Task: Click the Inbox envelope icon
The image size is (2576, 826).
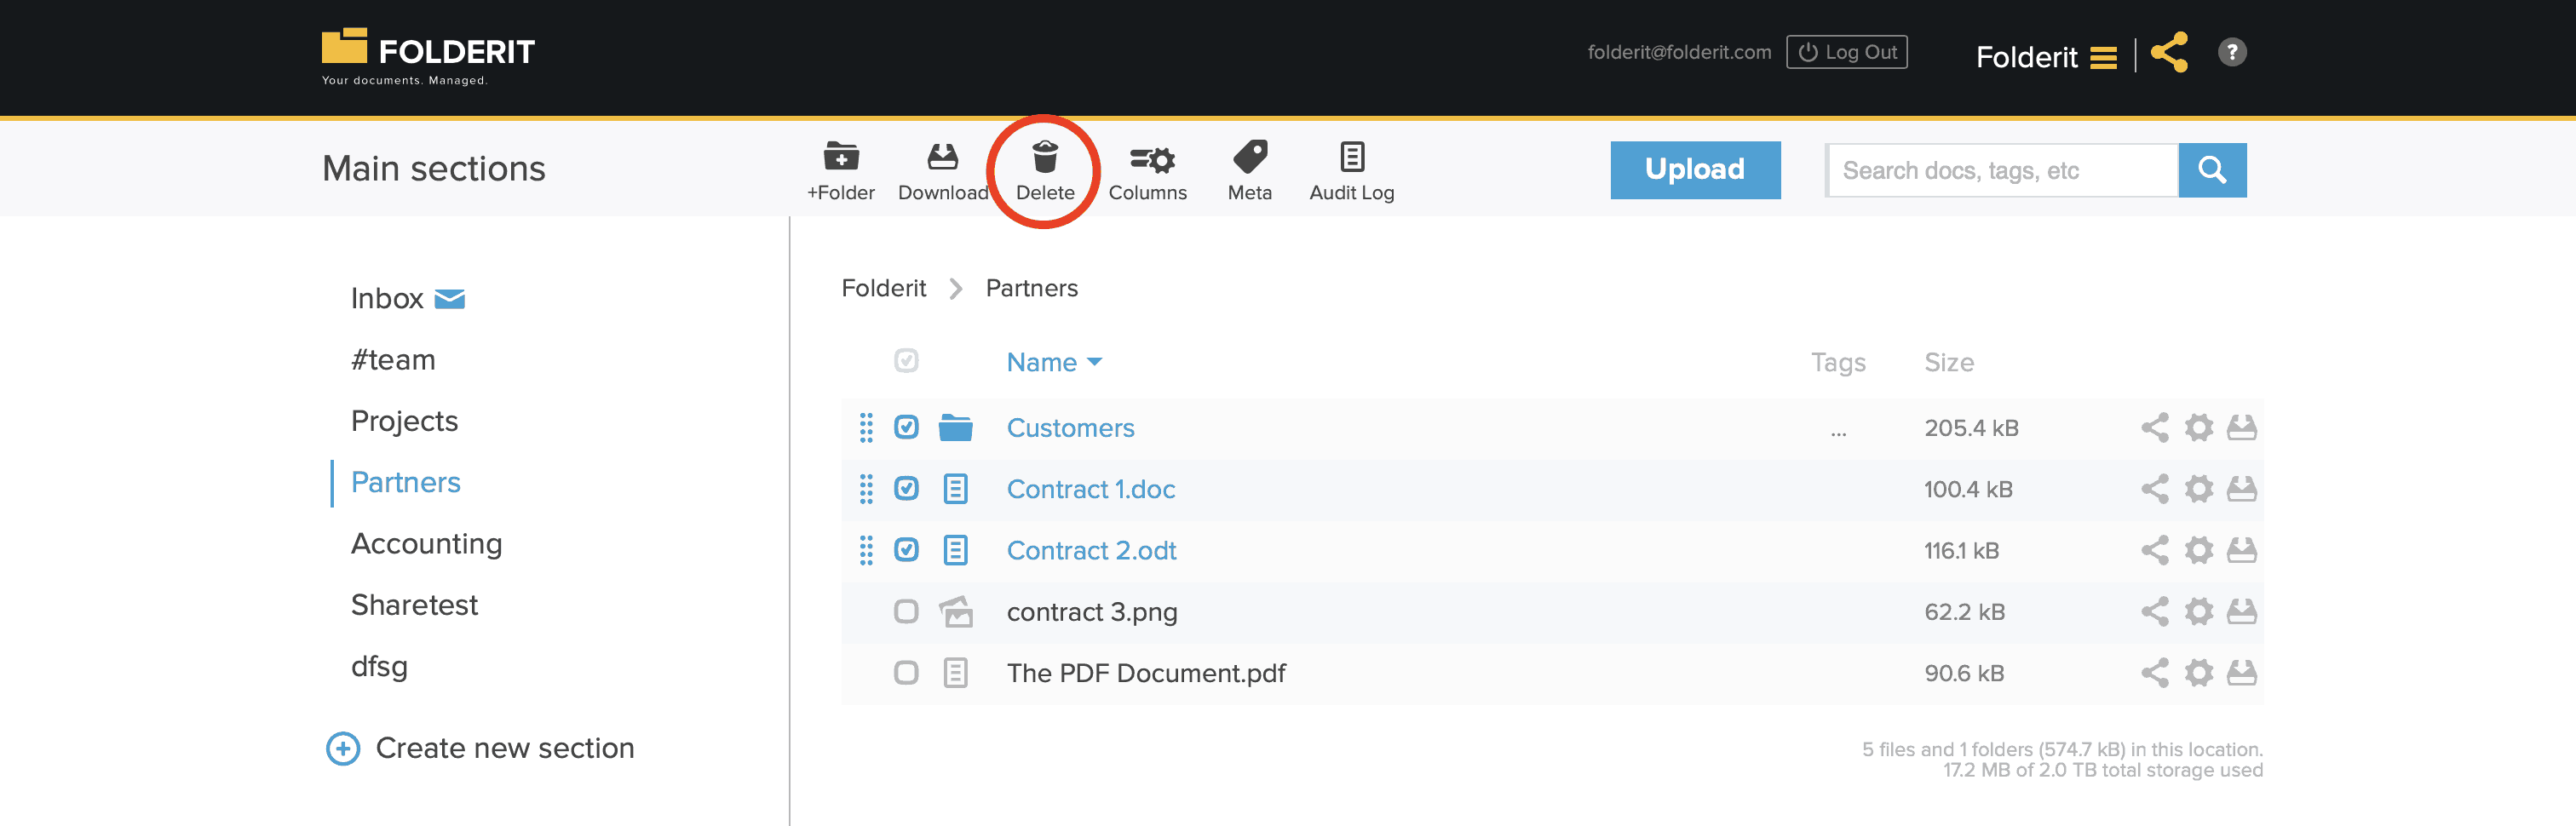Action: click(450, 299)
